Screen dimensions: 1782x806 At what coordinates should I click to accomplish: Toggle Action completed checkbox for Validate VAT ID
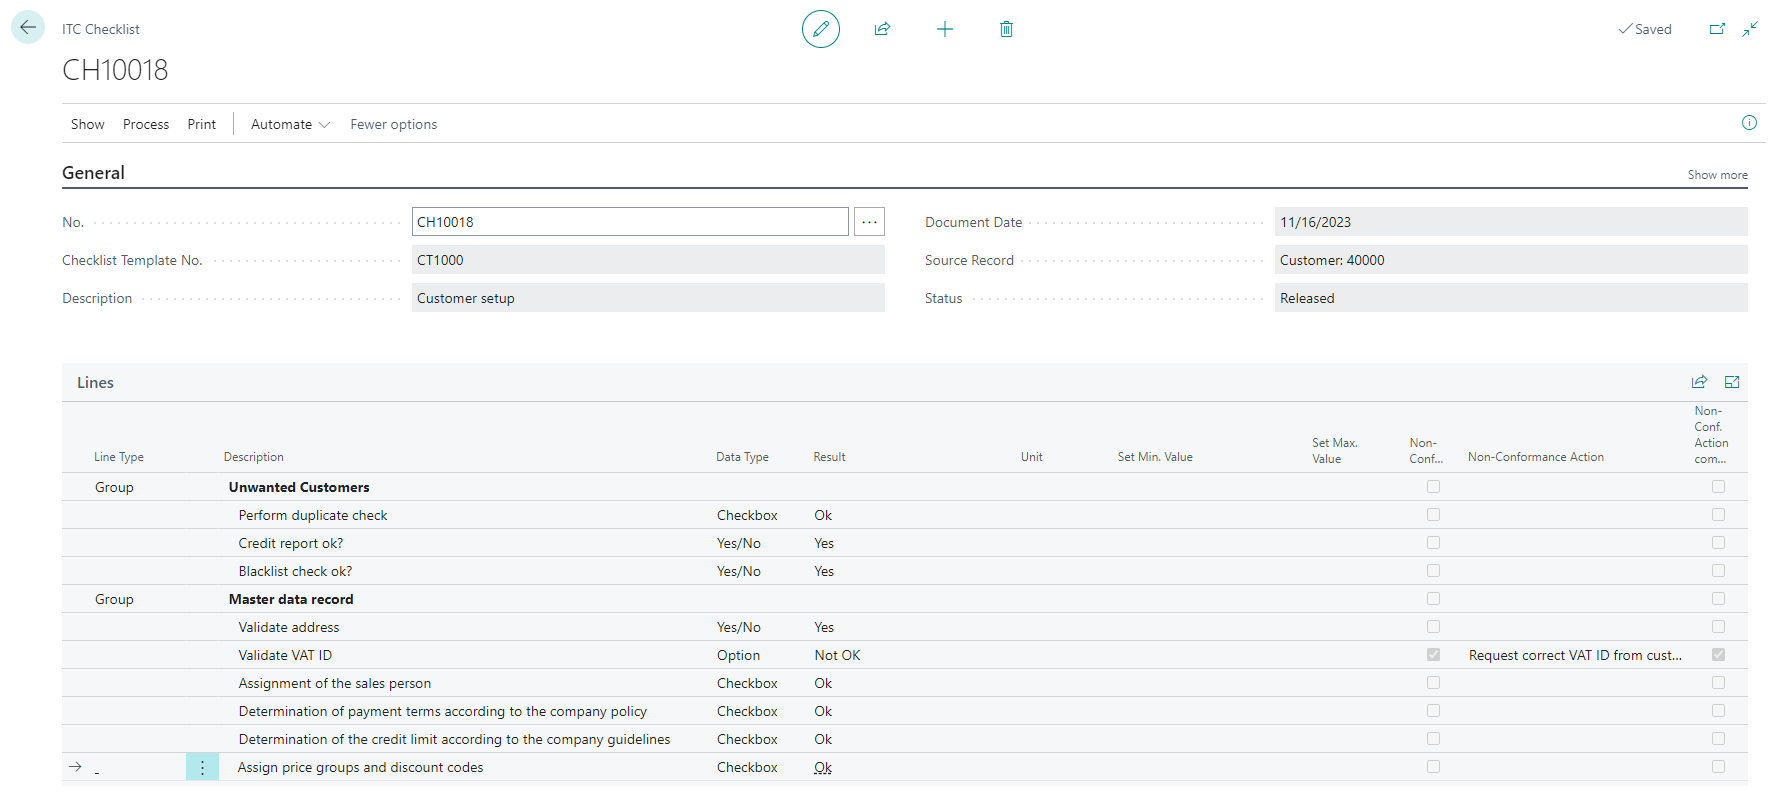(x=1718, y=655)
